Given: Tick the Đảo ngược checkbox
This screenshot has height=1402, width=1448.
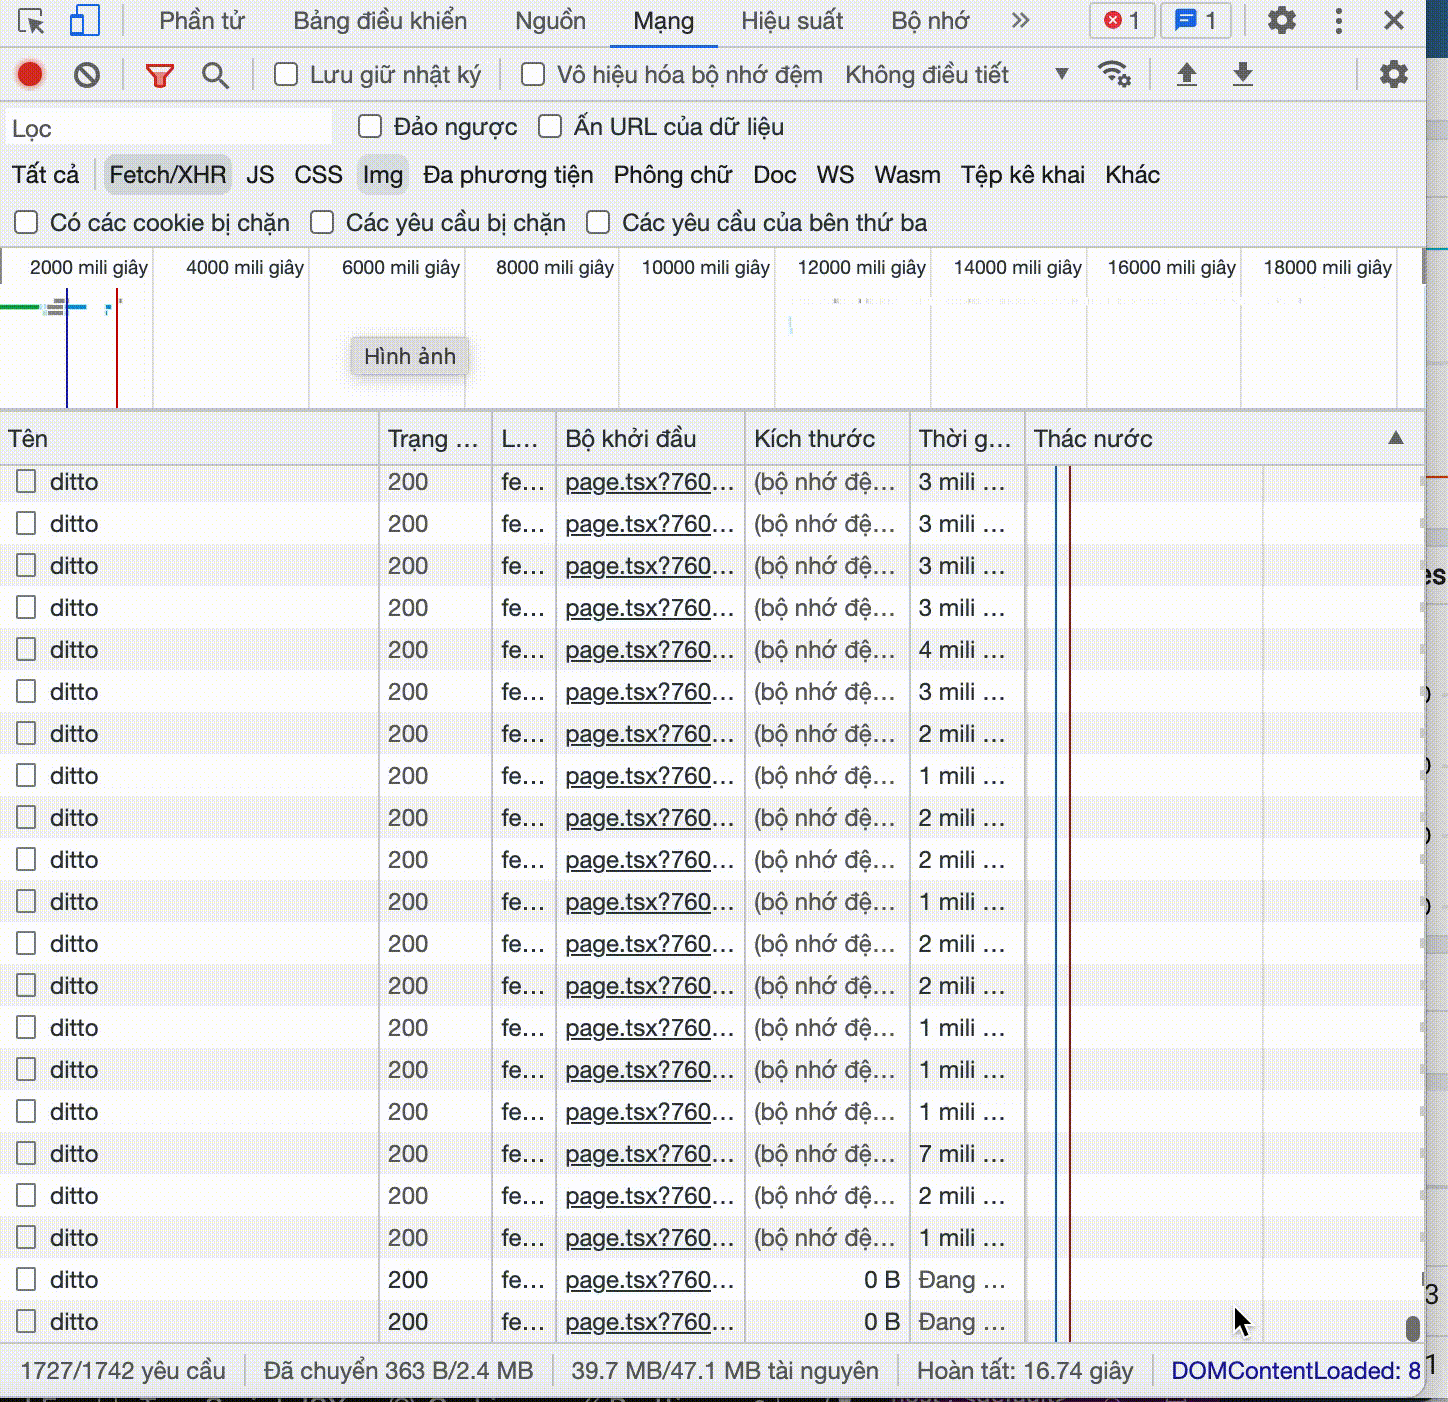Looking at the screenshot, I should (x=370, y=126).
